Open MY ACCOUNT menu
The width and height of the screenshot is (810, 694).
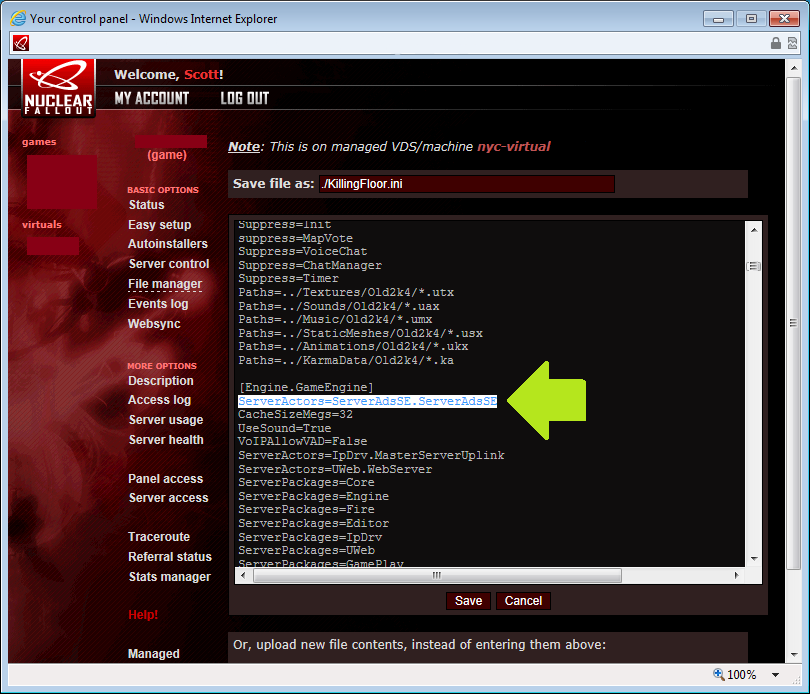click(x=151, y=98)
